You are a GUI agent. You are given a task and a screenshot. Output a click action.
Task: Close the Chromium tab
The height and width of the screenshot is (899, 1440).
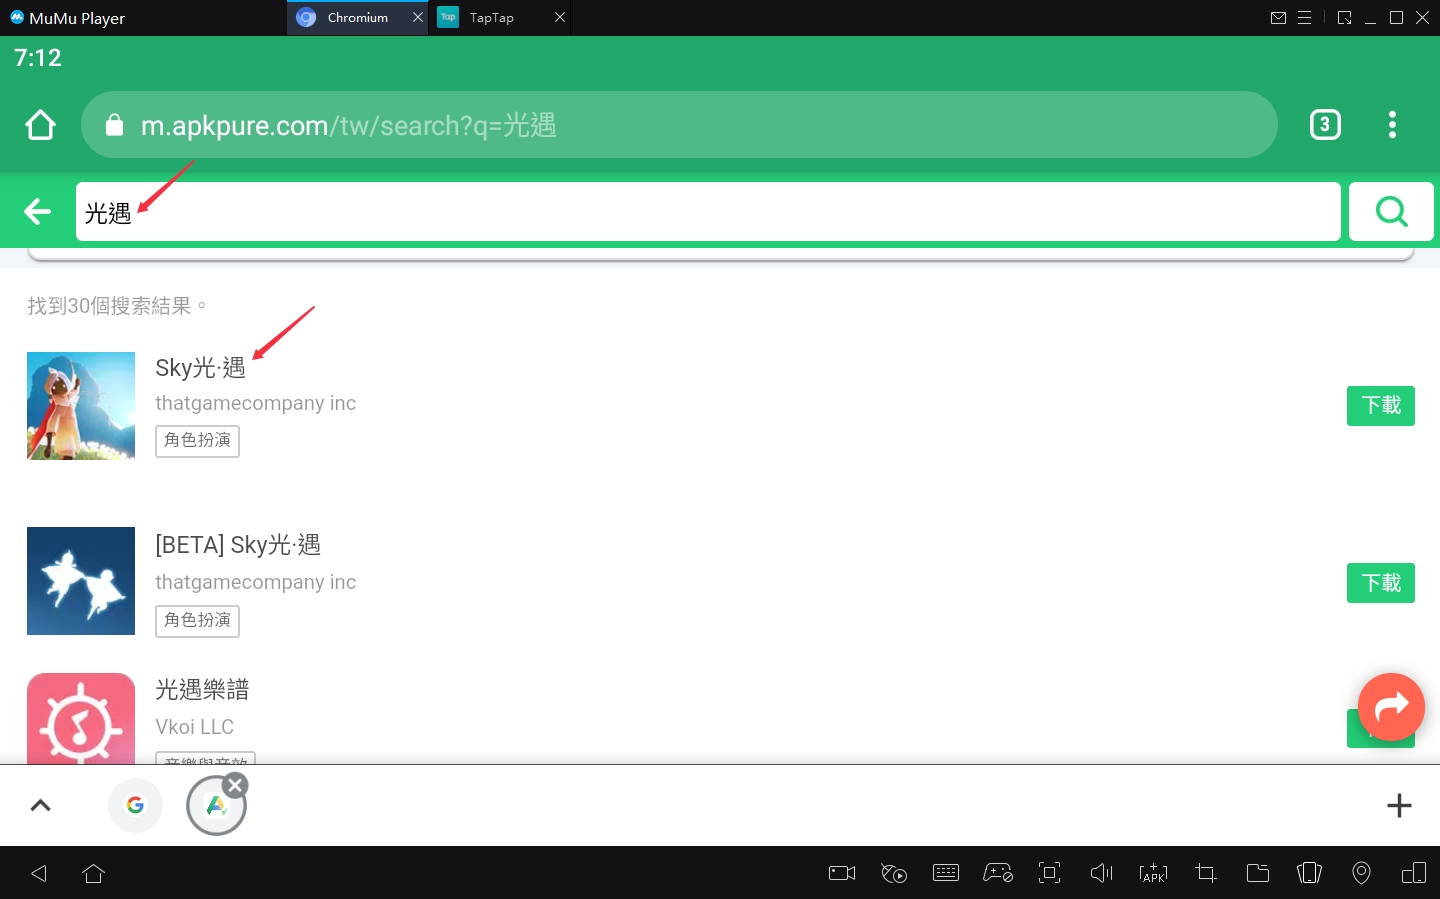(418, 17)
